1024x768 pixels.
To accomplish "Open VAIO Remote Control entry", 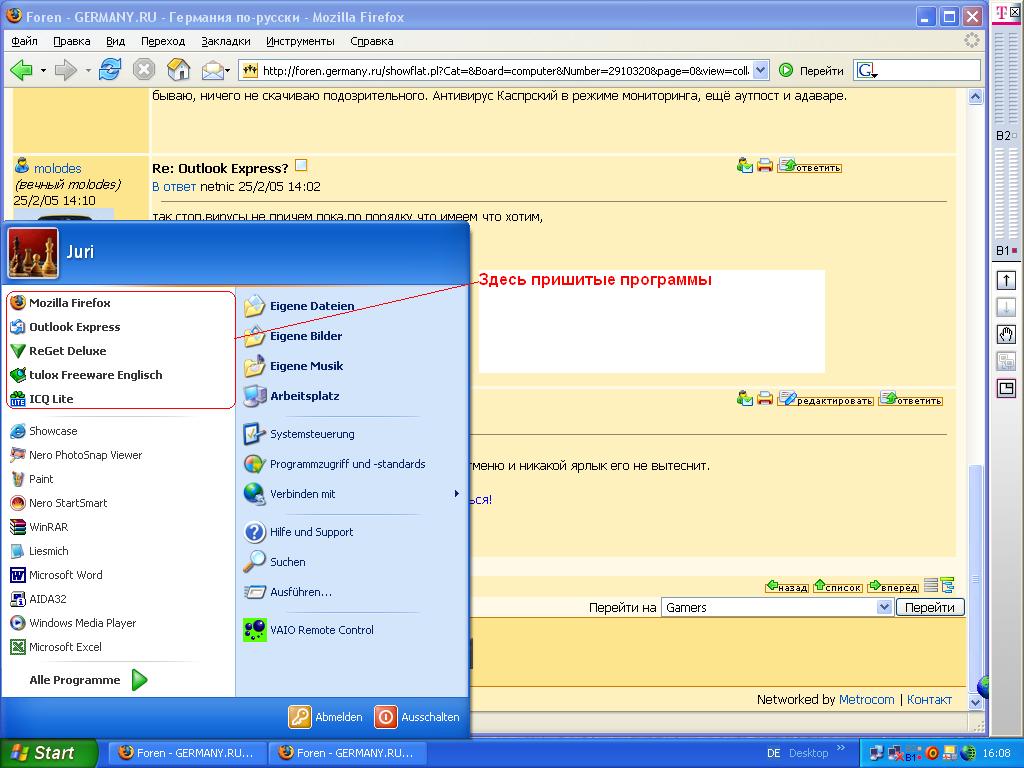I will tap(321, 630).
